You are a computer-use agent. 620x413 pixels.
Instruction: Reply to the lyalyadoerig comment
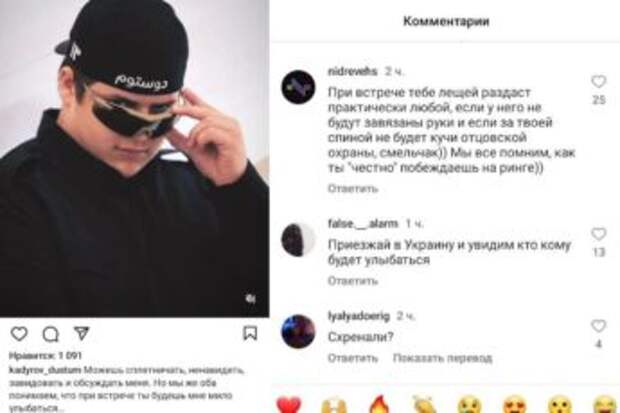(x=353, y=358)
